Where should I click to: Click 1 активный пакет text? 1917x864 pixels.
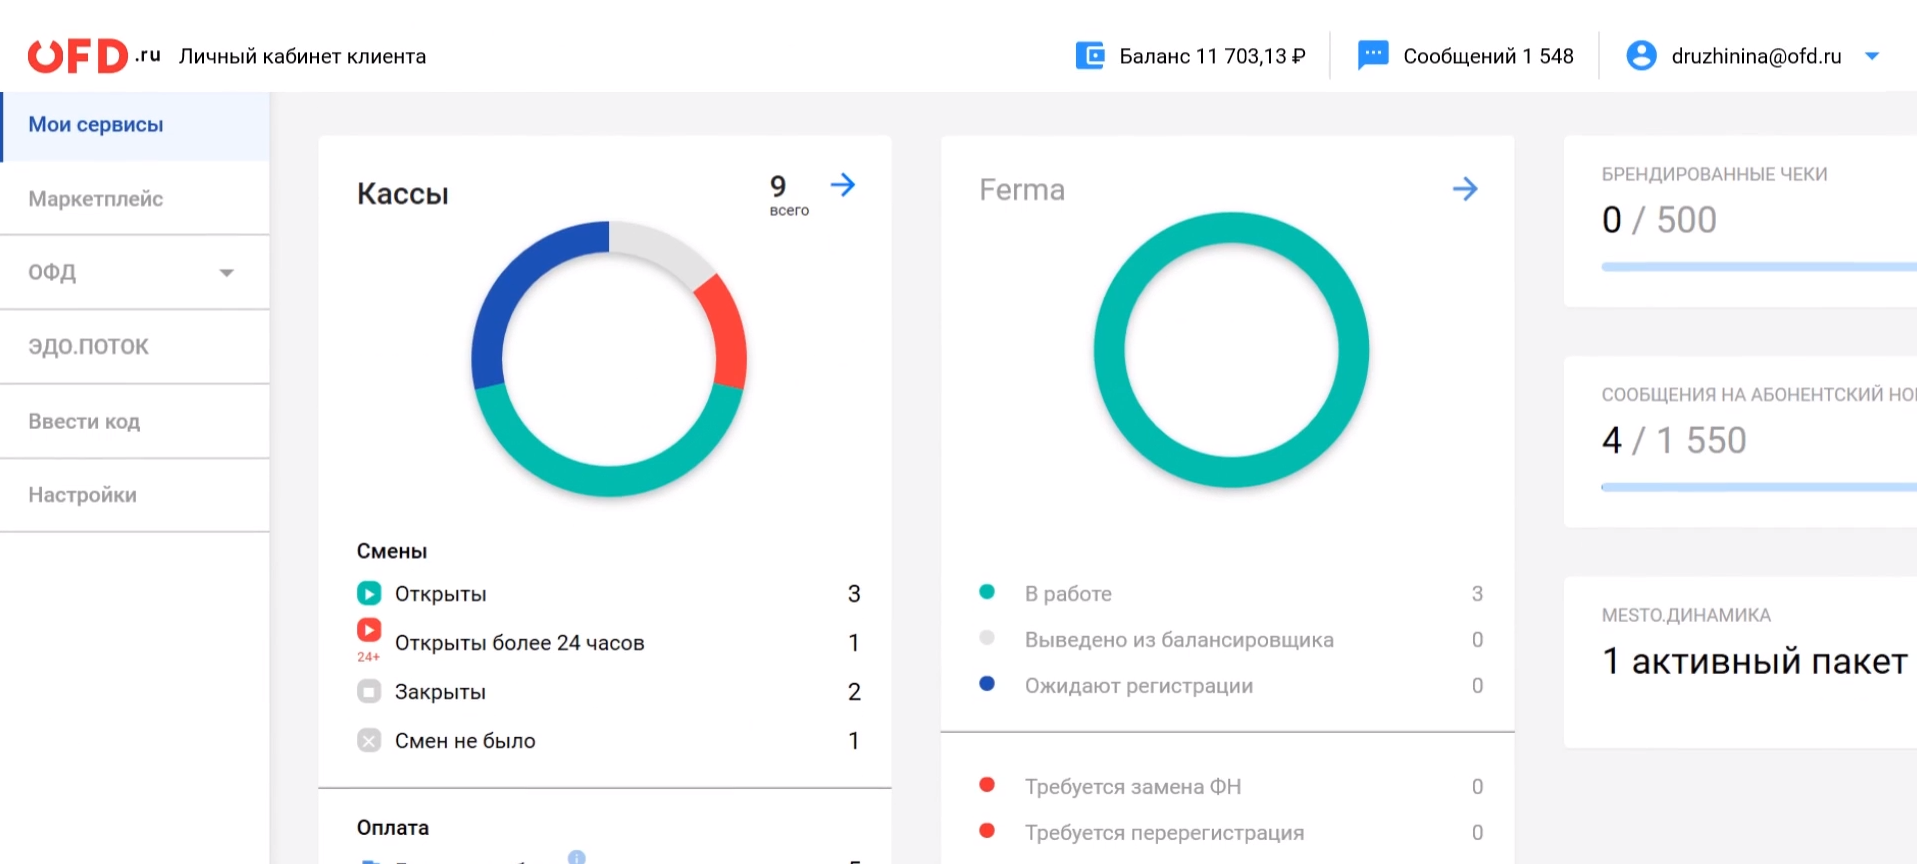point(1755,661)
